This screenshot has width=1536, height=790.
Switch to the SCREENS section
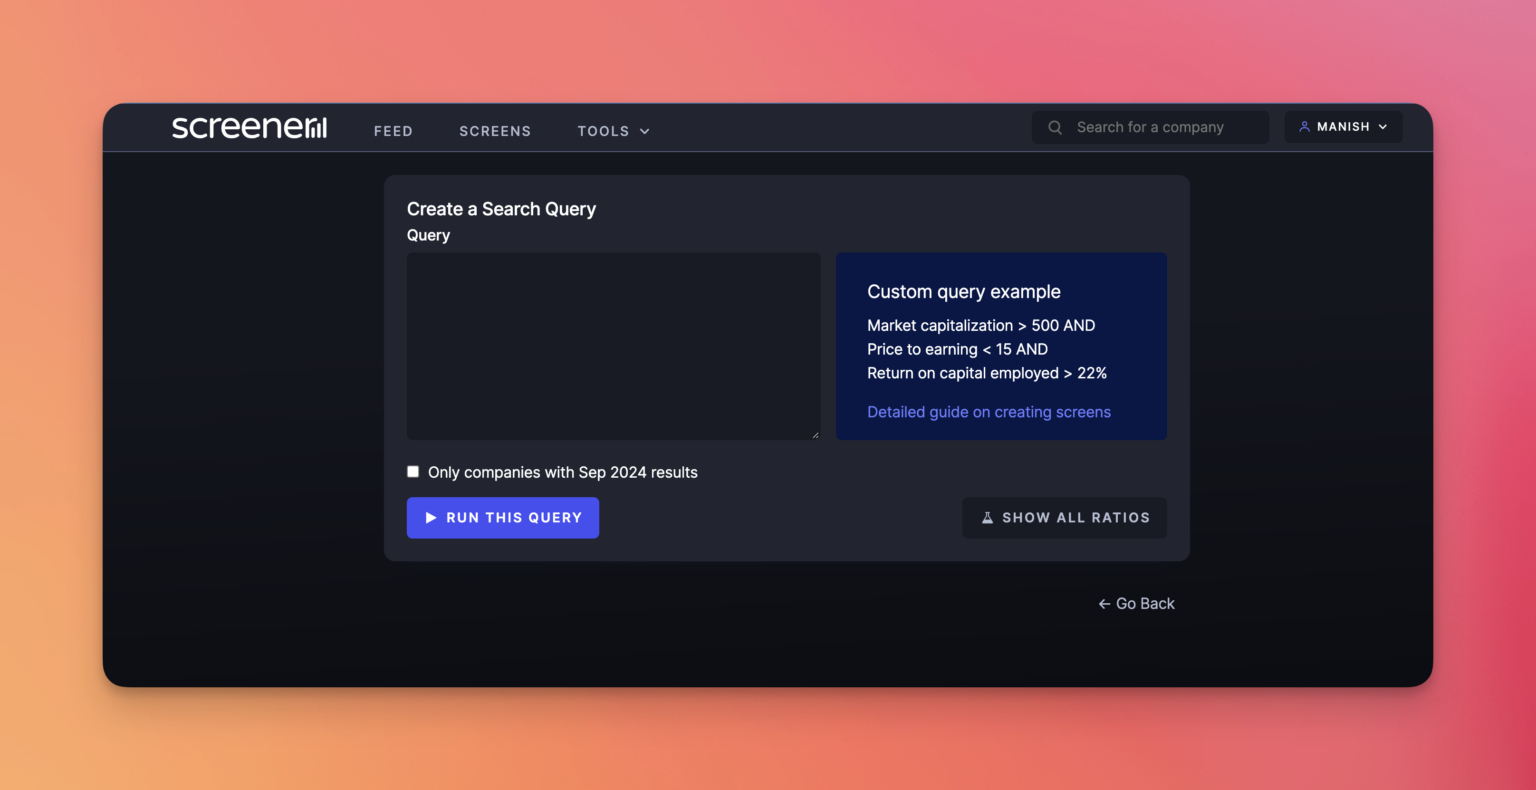[x=495, y=130]
